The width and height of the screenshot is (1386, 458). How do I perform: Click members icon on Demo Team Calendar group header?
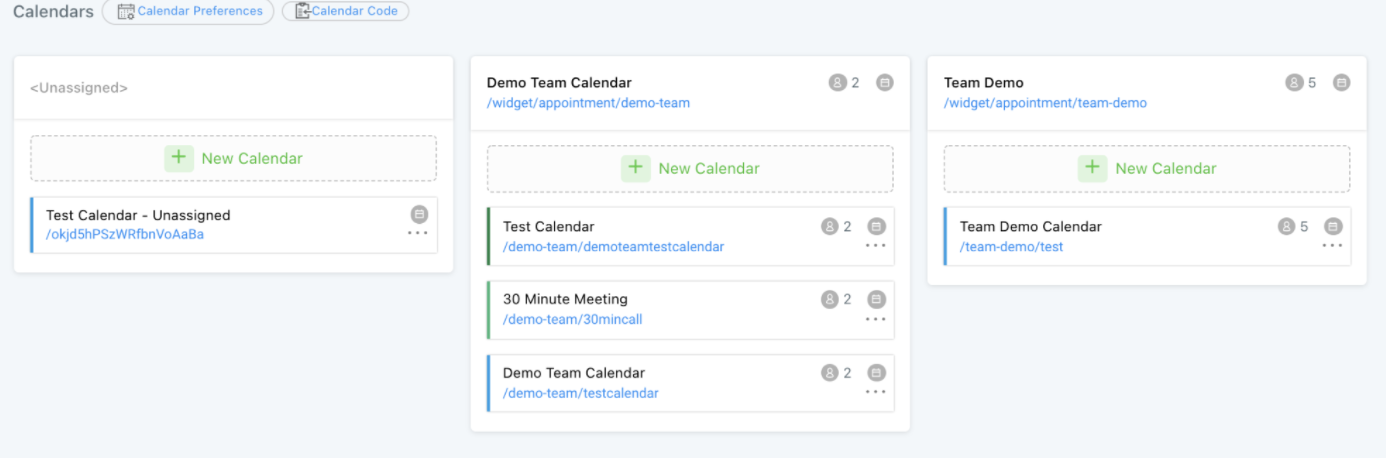pyautogui.click(x=837, y=83)
